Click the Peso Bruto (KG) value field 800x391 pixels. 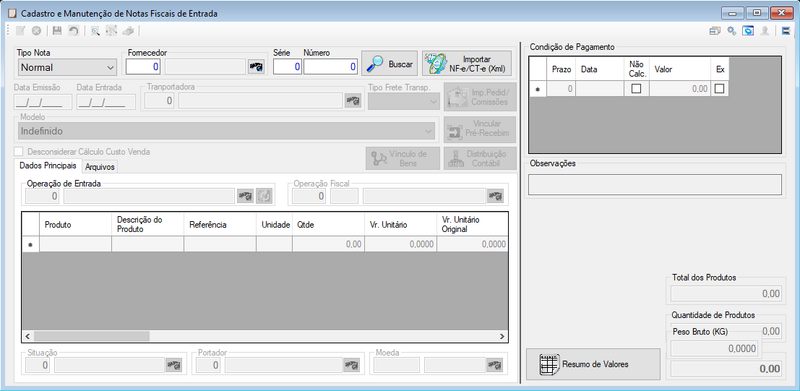(714, 348)
